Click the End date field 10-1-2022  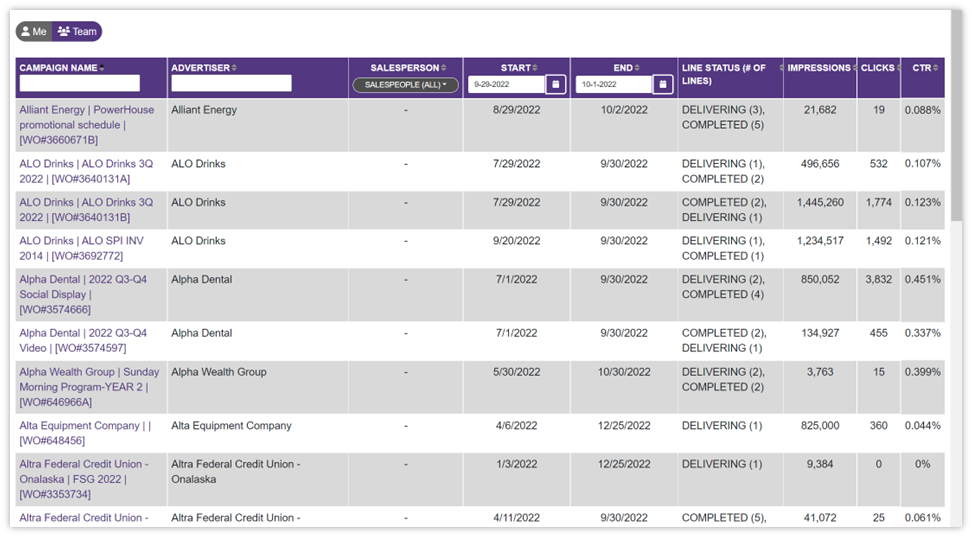tap(614, 84)
